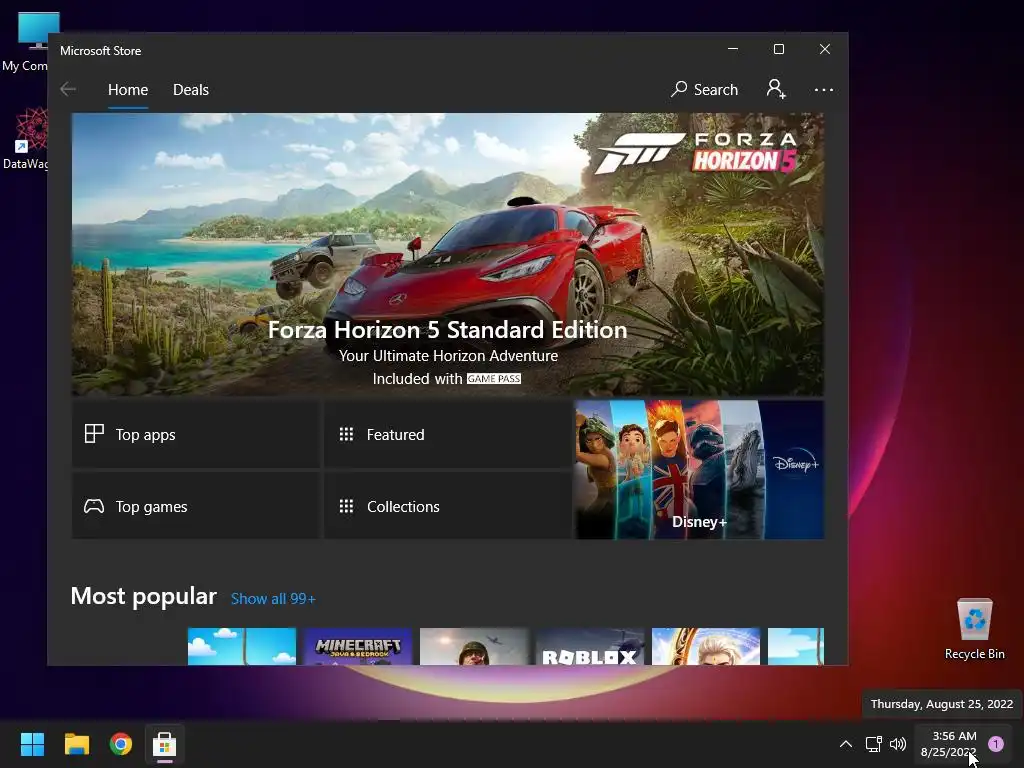
Task: Select the soldier game thumbnail in Most popular
Action: click(x=474, y=647)
